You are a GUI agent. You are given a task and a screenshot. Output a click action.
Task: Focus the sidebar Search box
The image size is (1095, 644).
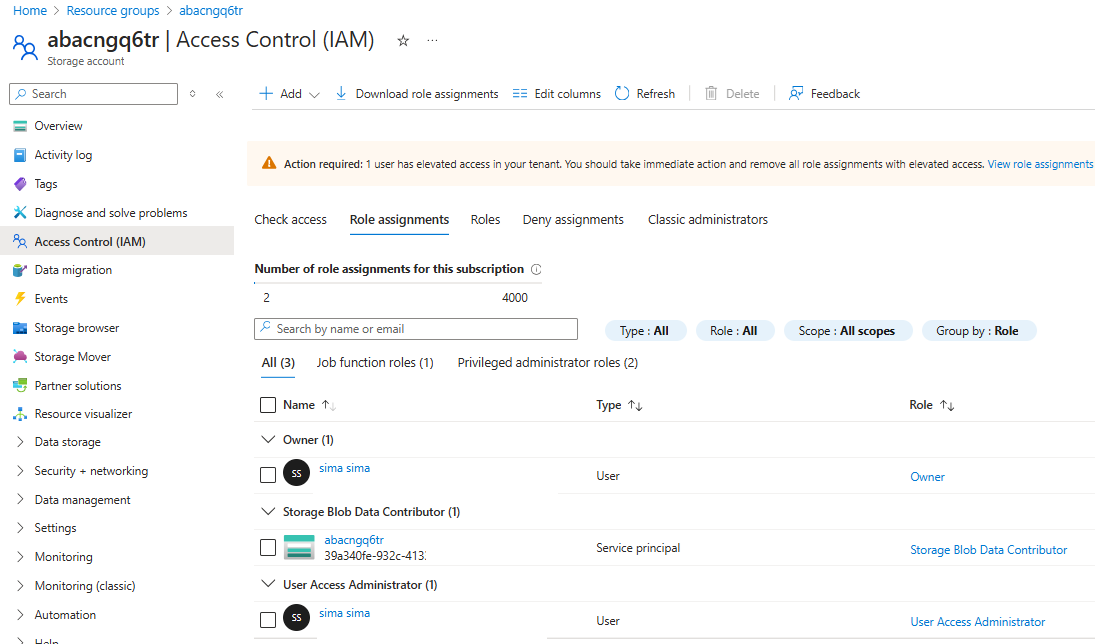pyautogui.click(x=94, y=94)
